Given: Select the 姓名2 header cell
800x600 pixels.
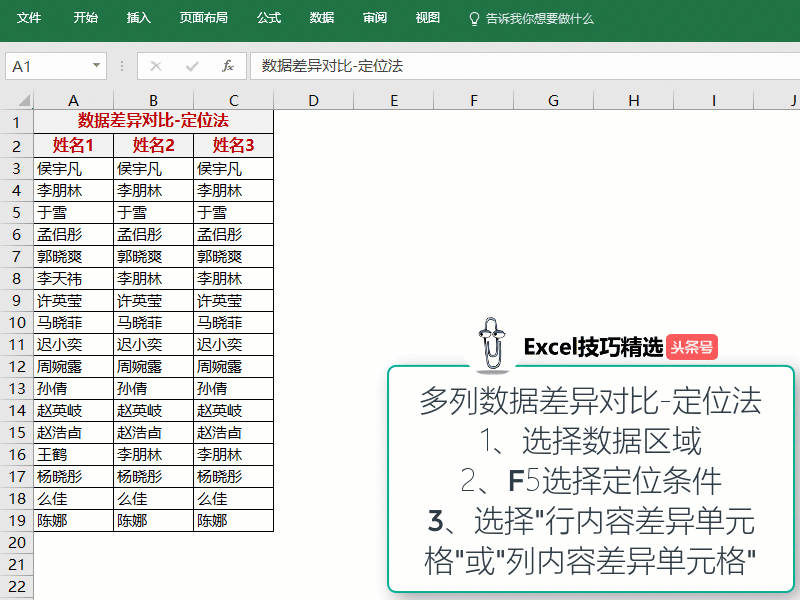Looking at the screenshot, I should (x=154, y=145).
